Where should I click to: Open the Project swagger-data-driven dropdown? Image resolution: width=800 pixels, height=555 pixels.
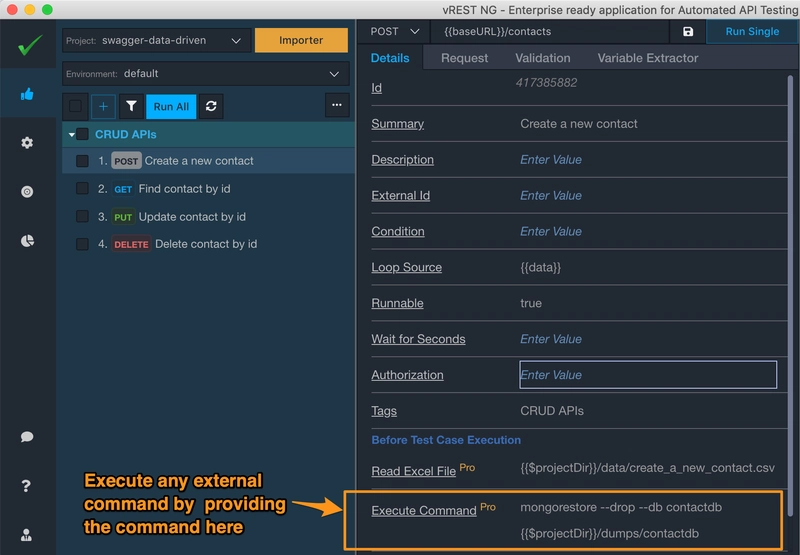point(157,40)
